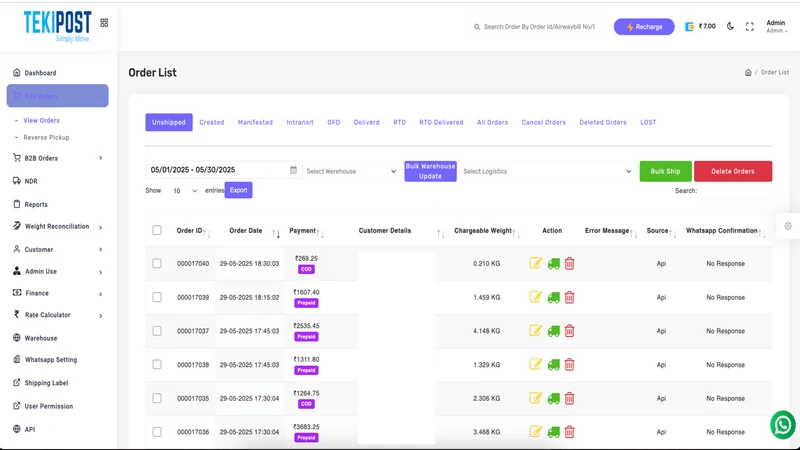Viewport: 800px width, 450px height.
Task: Open Reverse Pickup sidebar link
Action: coord(46,137)
